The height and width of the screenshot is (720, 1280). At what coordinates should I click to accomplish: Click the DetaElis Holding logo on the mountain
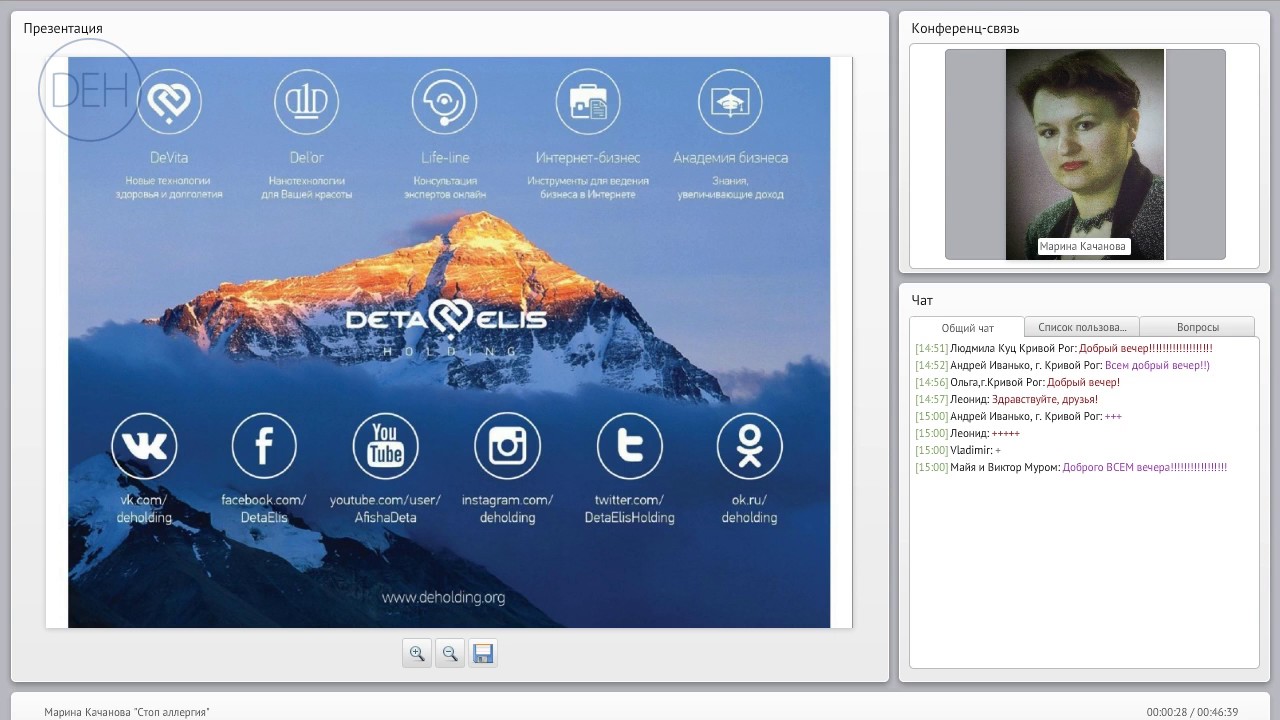pos(446,326)
